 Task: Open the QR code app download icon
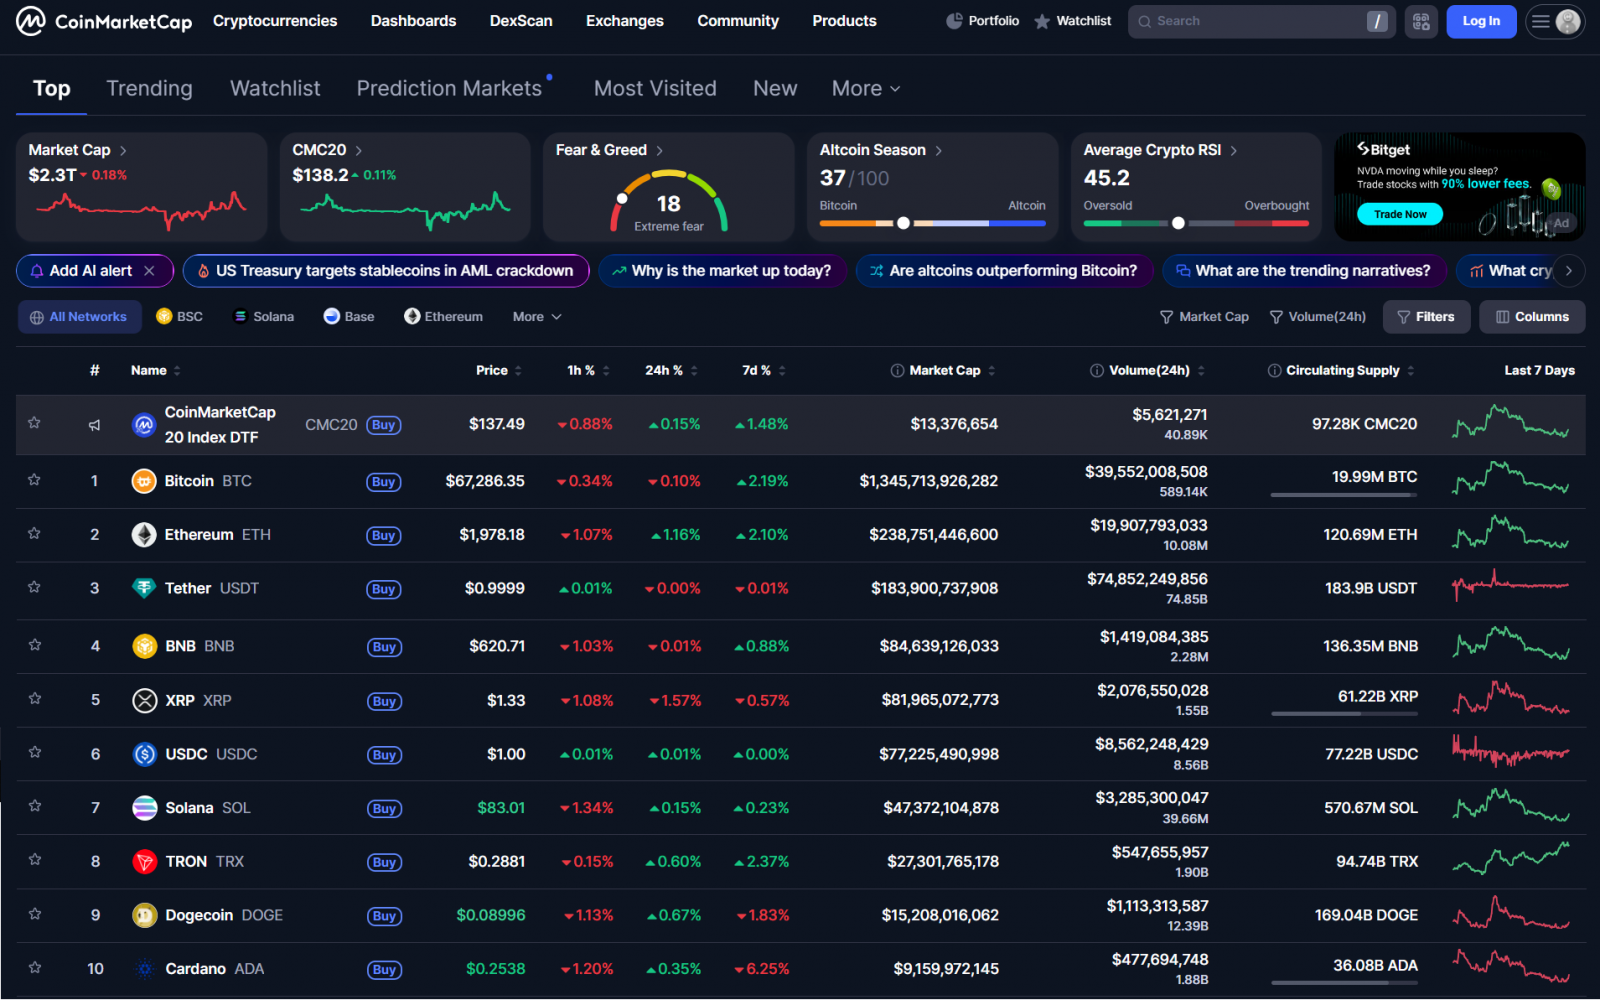(1421, 21)
